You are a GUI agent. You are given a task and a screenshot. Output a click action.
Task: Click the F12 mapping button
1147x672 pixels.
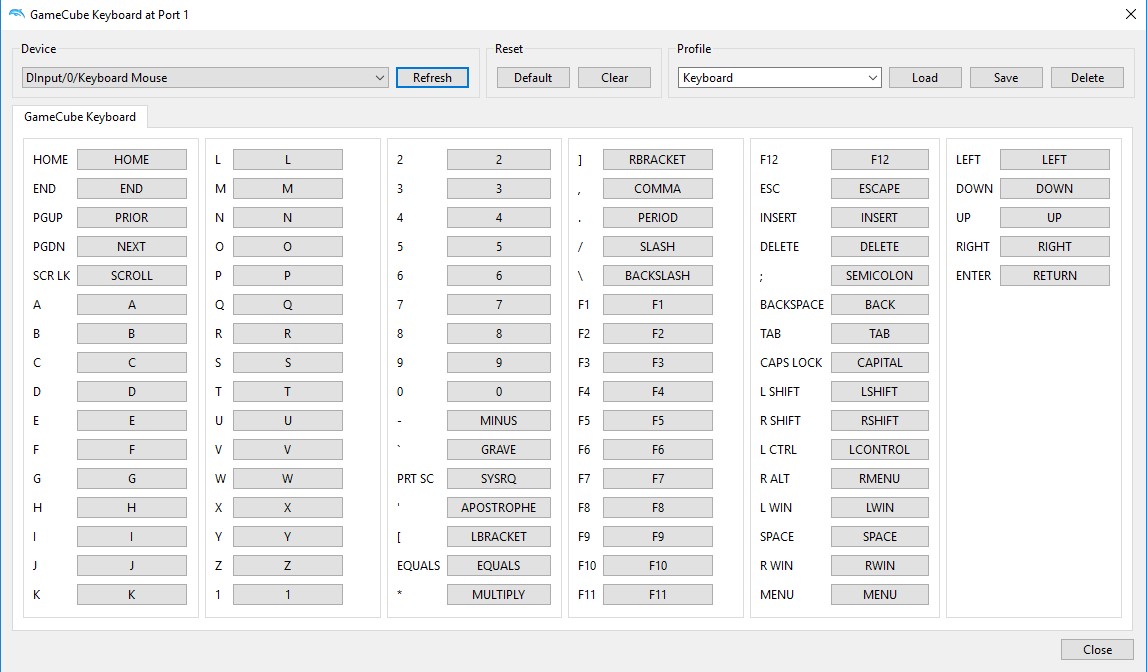[x=880, y=159]
